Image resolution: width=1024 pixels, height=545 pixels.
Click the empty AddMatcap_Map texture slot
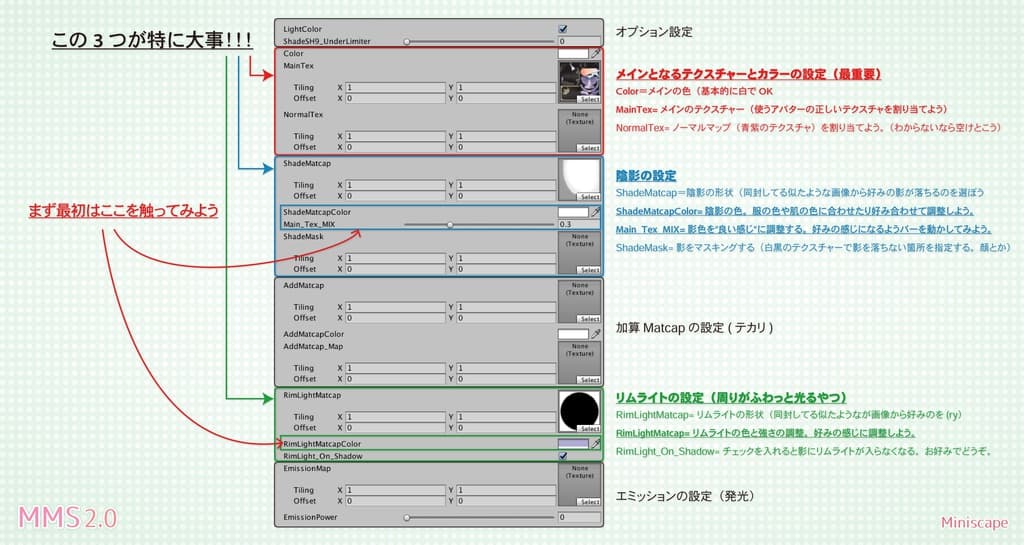coord(579,360)
